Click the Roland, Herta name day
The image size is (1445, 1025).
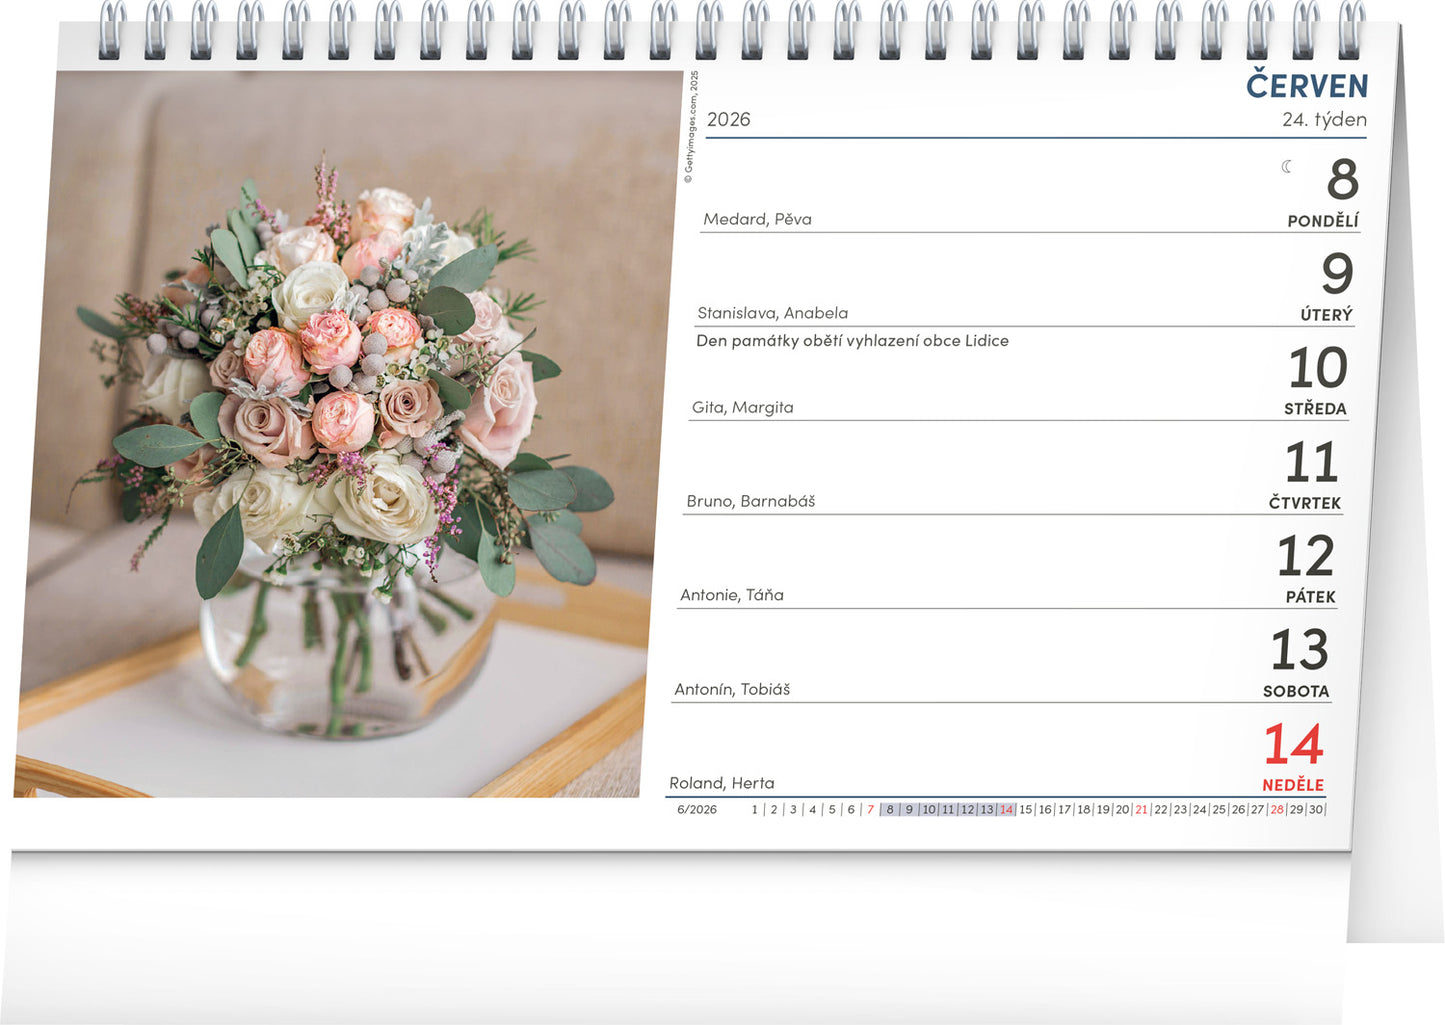click(721, 783)
